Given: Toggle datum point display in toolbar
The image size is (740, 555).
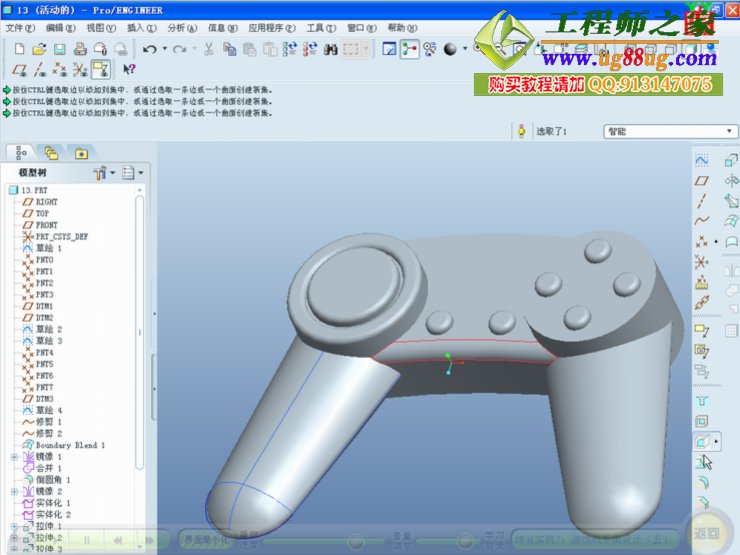Looking at the screenshot, I should pyautogui.click(x=59, y=69).
